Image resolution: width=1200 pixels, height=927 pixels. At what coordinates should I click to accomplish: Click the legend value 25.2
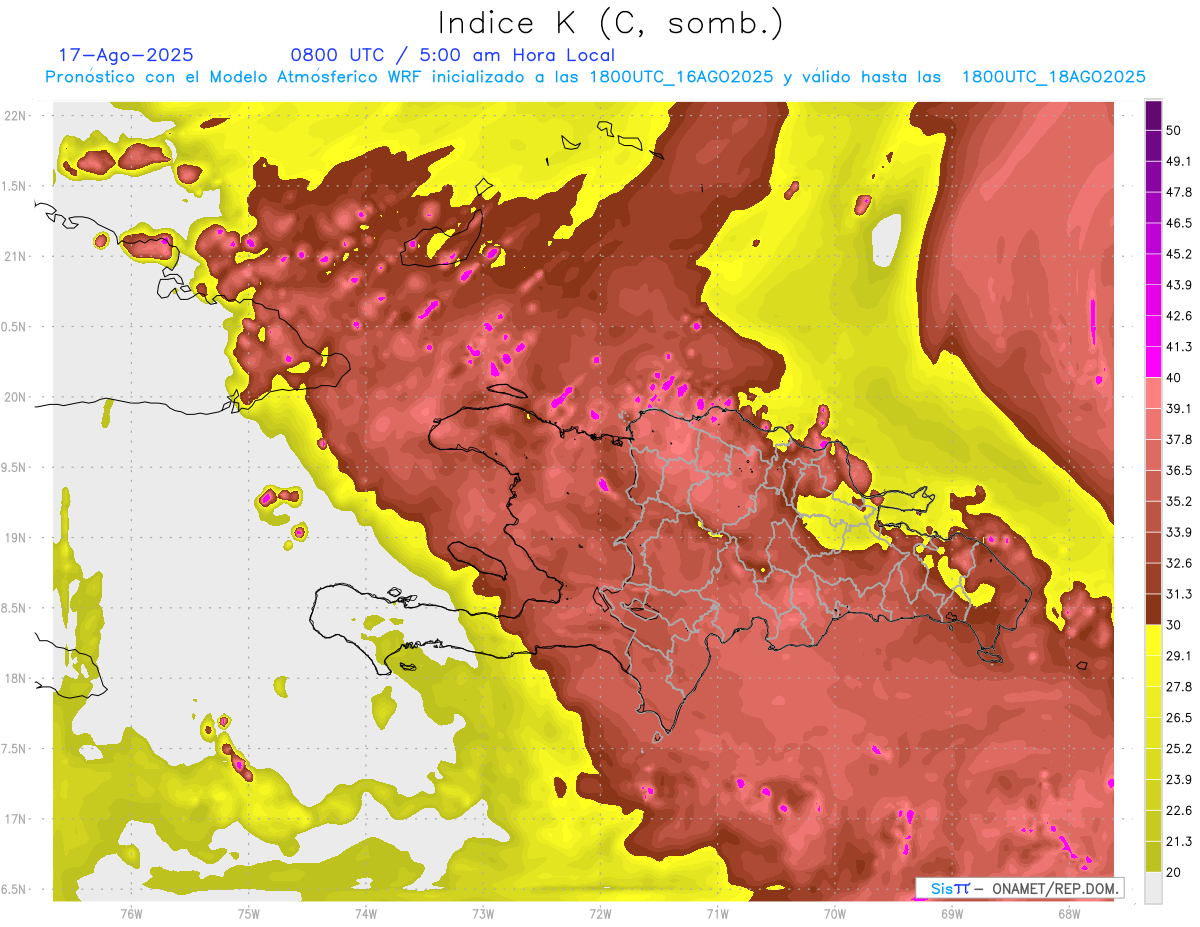[1179, 748]
